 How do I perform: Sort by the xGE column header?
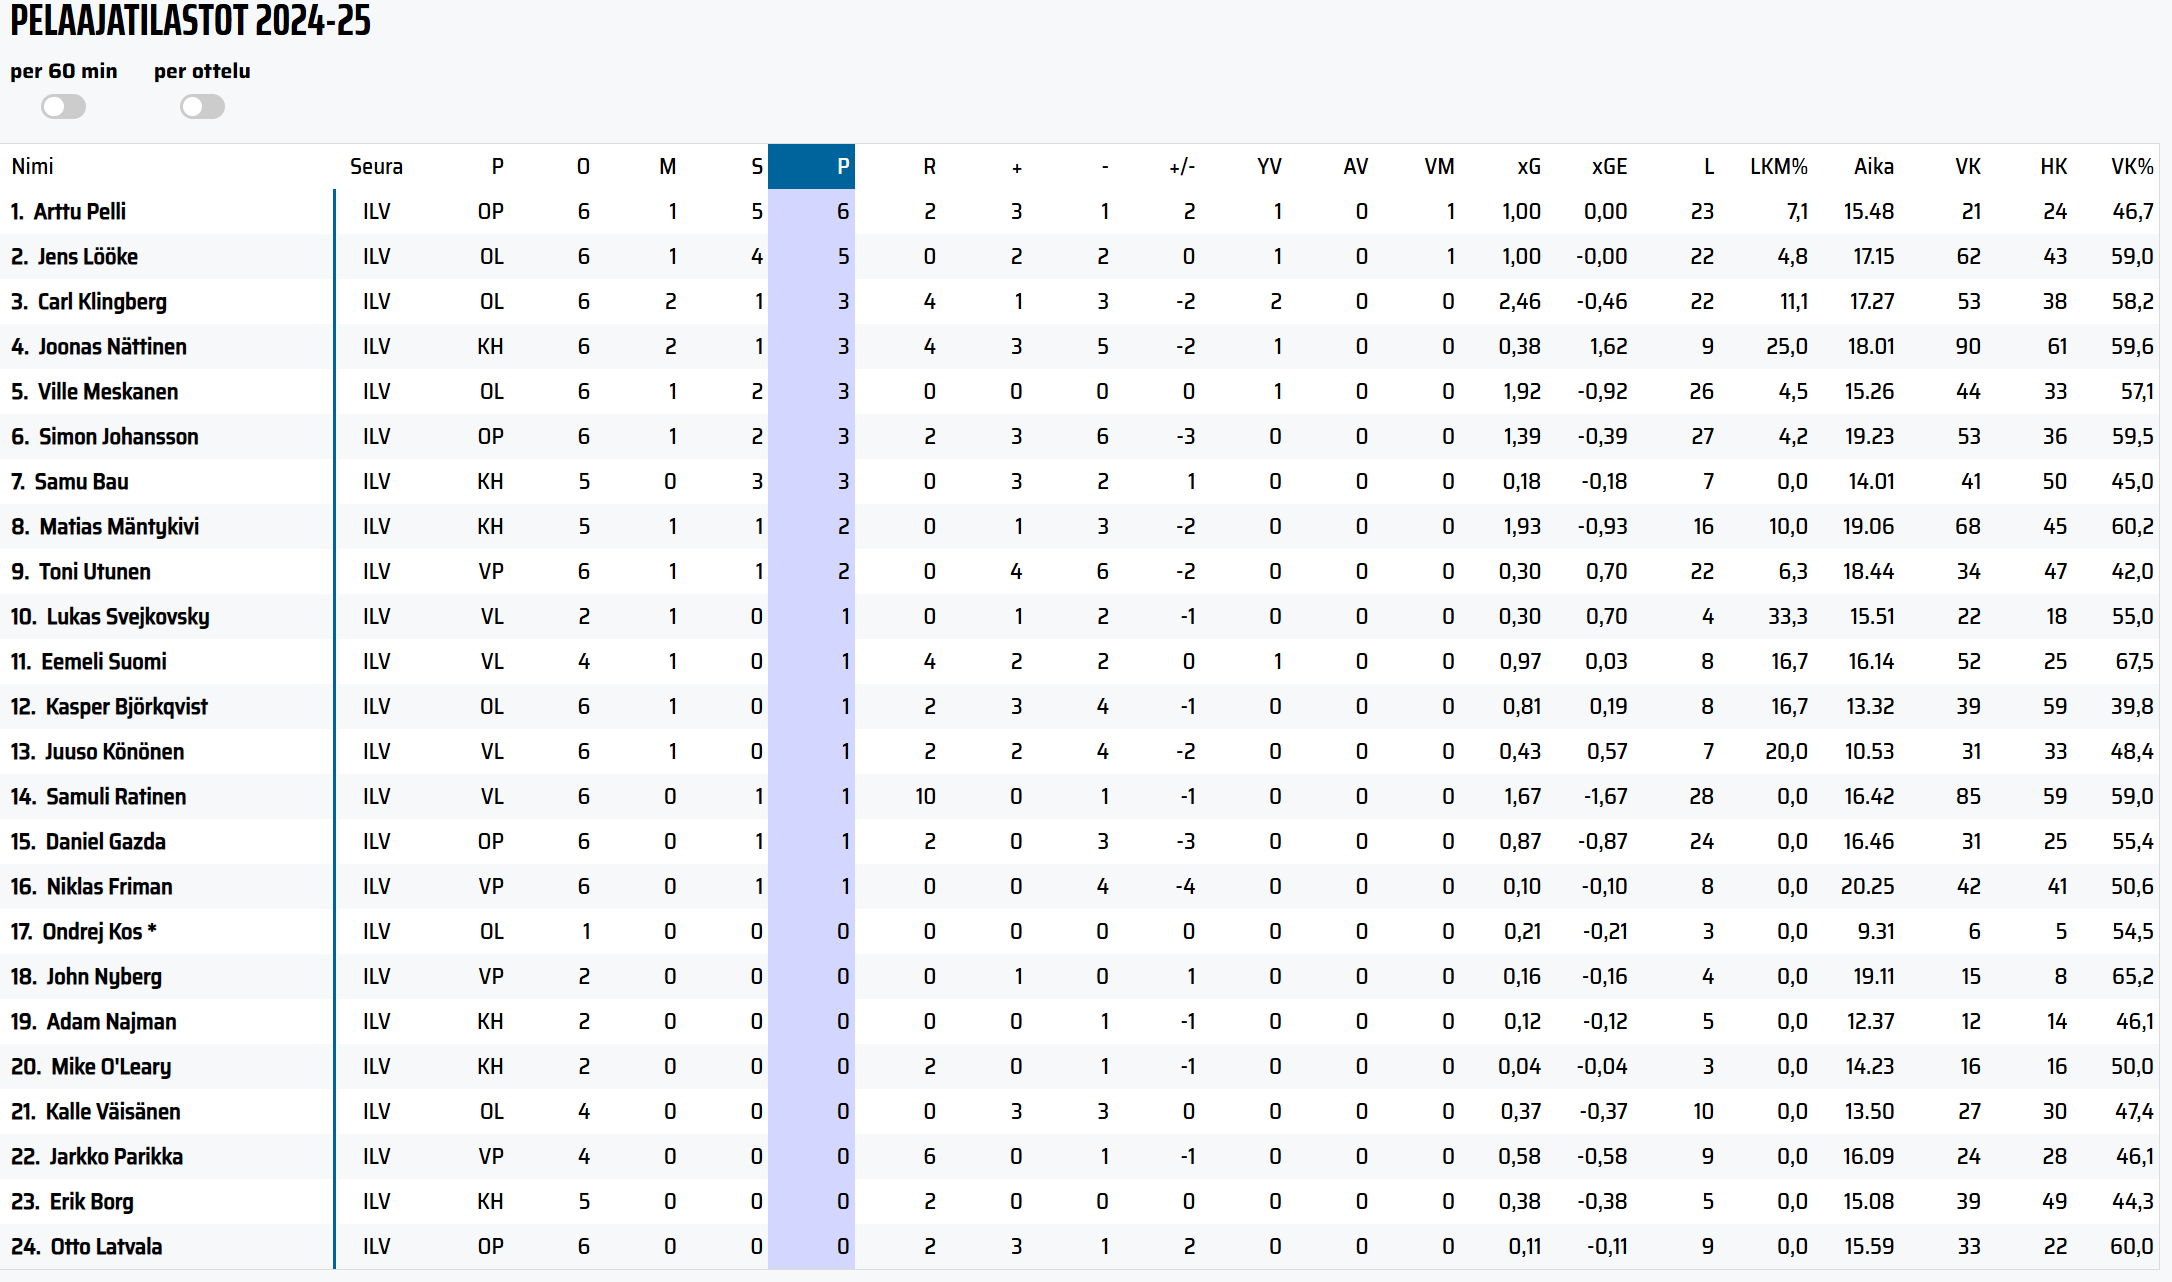coord(1609,167)
